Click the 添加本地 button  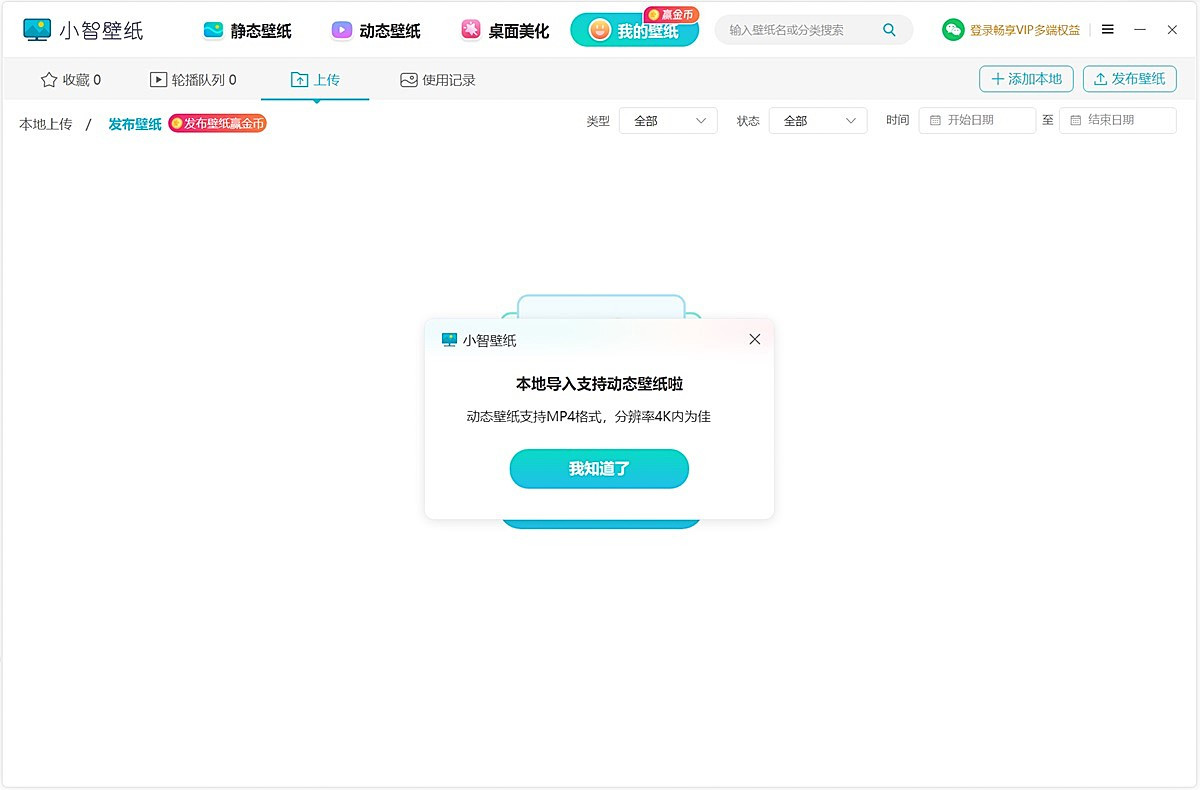(1026, 78)
